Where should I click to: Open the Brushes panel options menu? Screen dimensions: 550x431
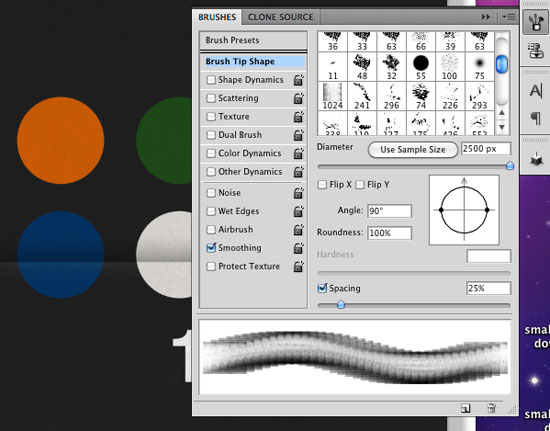click(x=509, y=17)
